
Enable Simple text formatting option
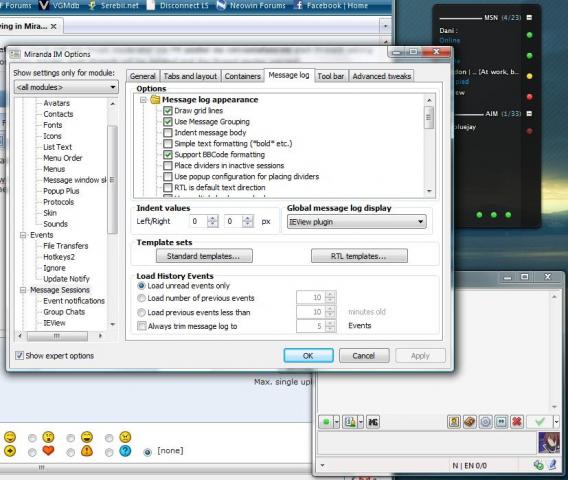click(167, 144)
